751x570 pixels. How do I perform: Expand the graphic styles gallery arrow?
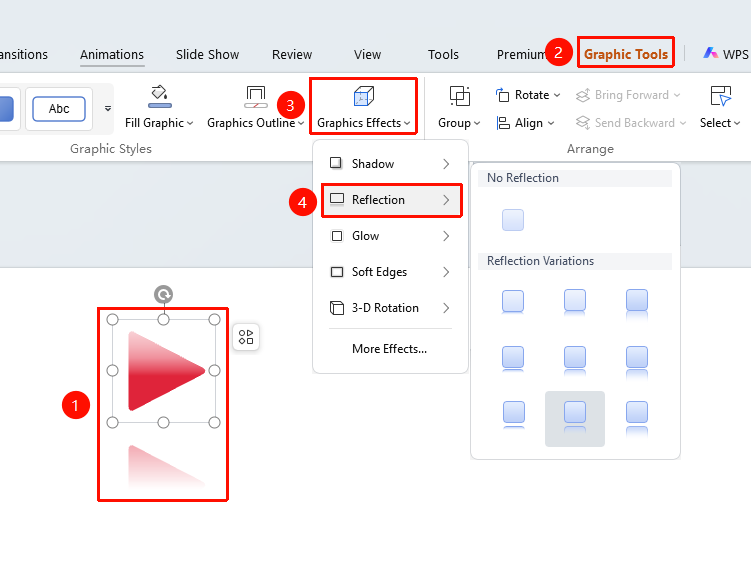[108, 109]
